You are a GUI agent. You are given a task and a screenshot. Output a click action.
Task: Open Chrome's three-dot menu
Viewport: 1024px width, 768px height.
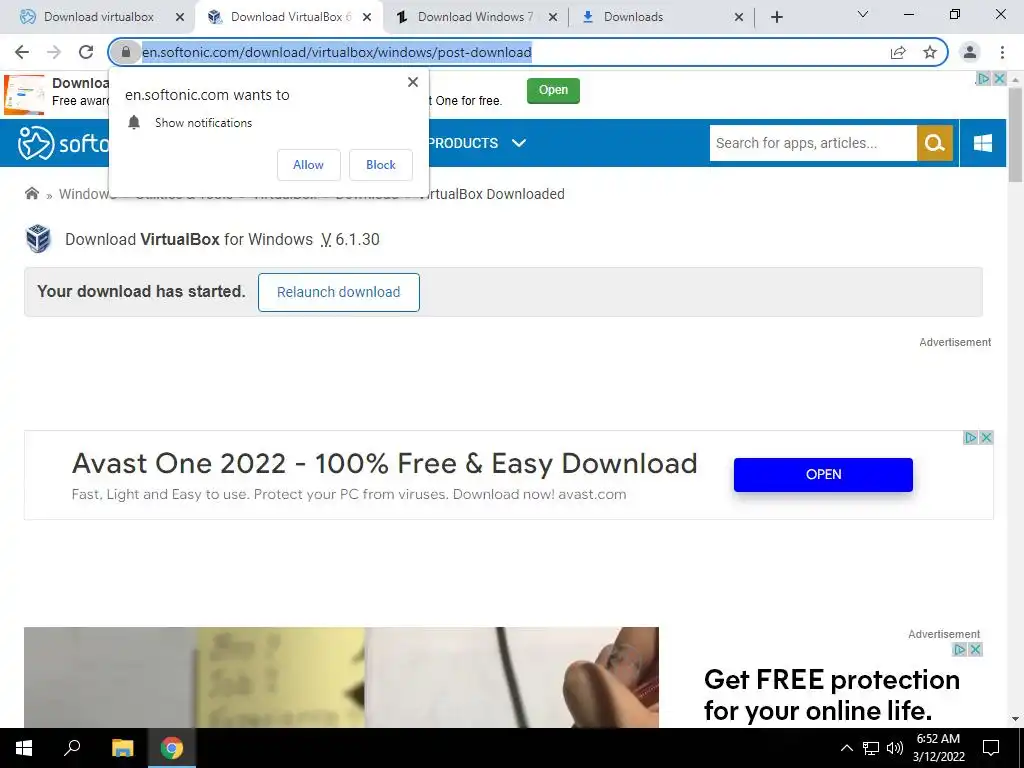click(1002, 52)
